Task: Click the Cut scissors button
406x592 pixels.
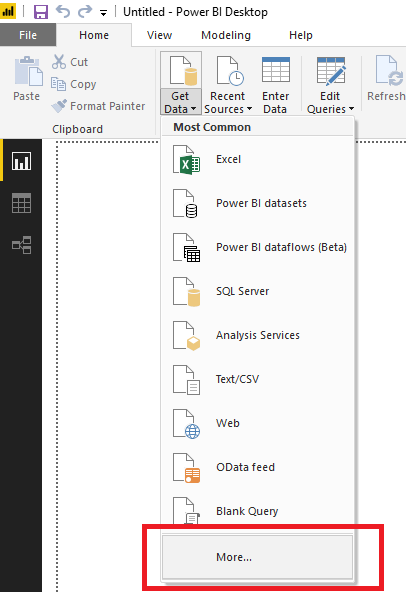Action: (70, 62)
